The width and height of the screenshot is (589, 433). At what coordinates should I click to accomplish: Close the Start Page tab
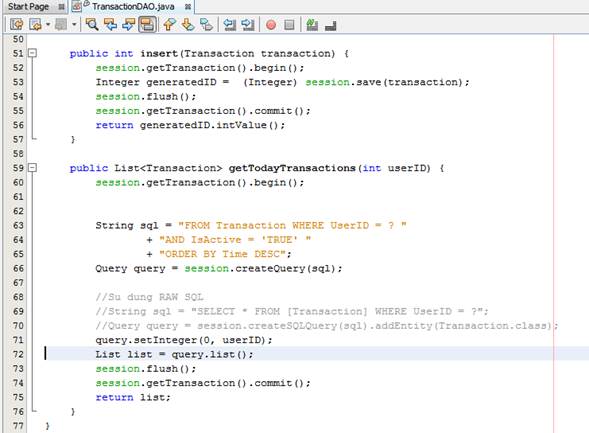62,7
